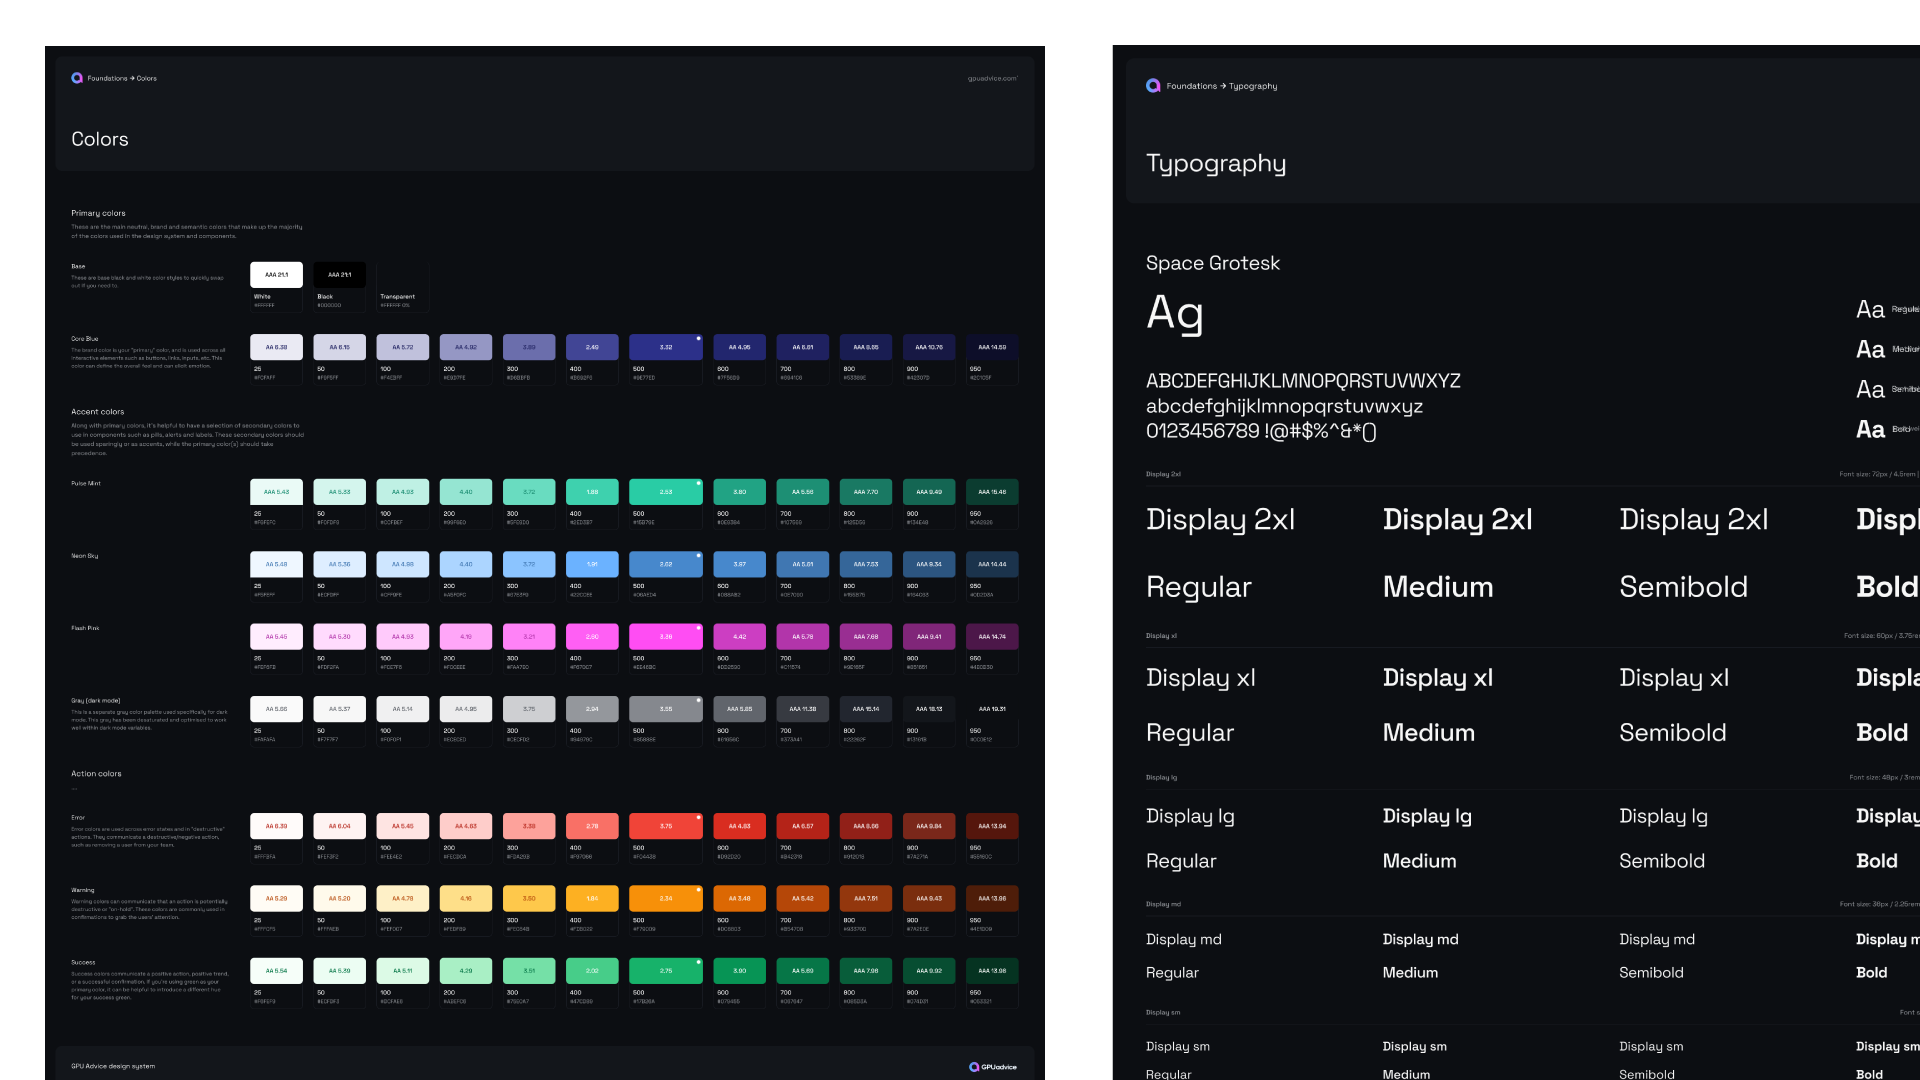The image size is (1920, 1080).
Task: Select the Colors page title
Action: pos(100,139)
